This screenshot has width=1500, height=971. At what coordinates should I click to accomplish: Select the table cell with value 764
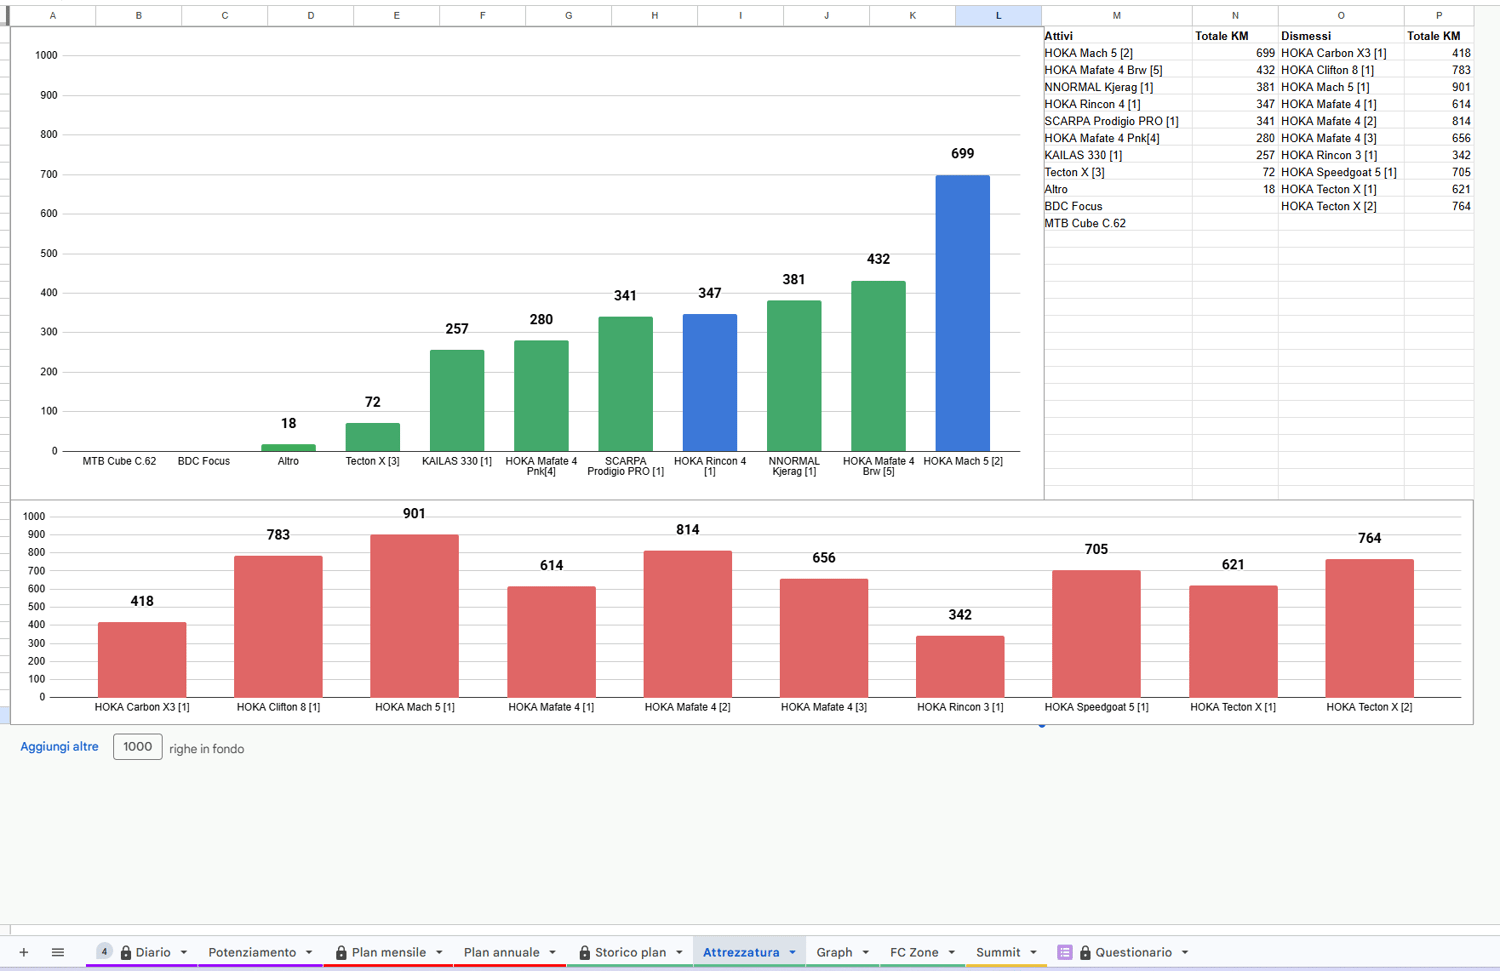click(1439, 206)
